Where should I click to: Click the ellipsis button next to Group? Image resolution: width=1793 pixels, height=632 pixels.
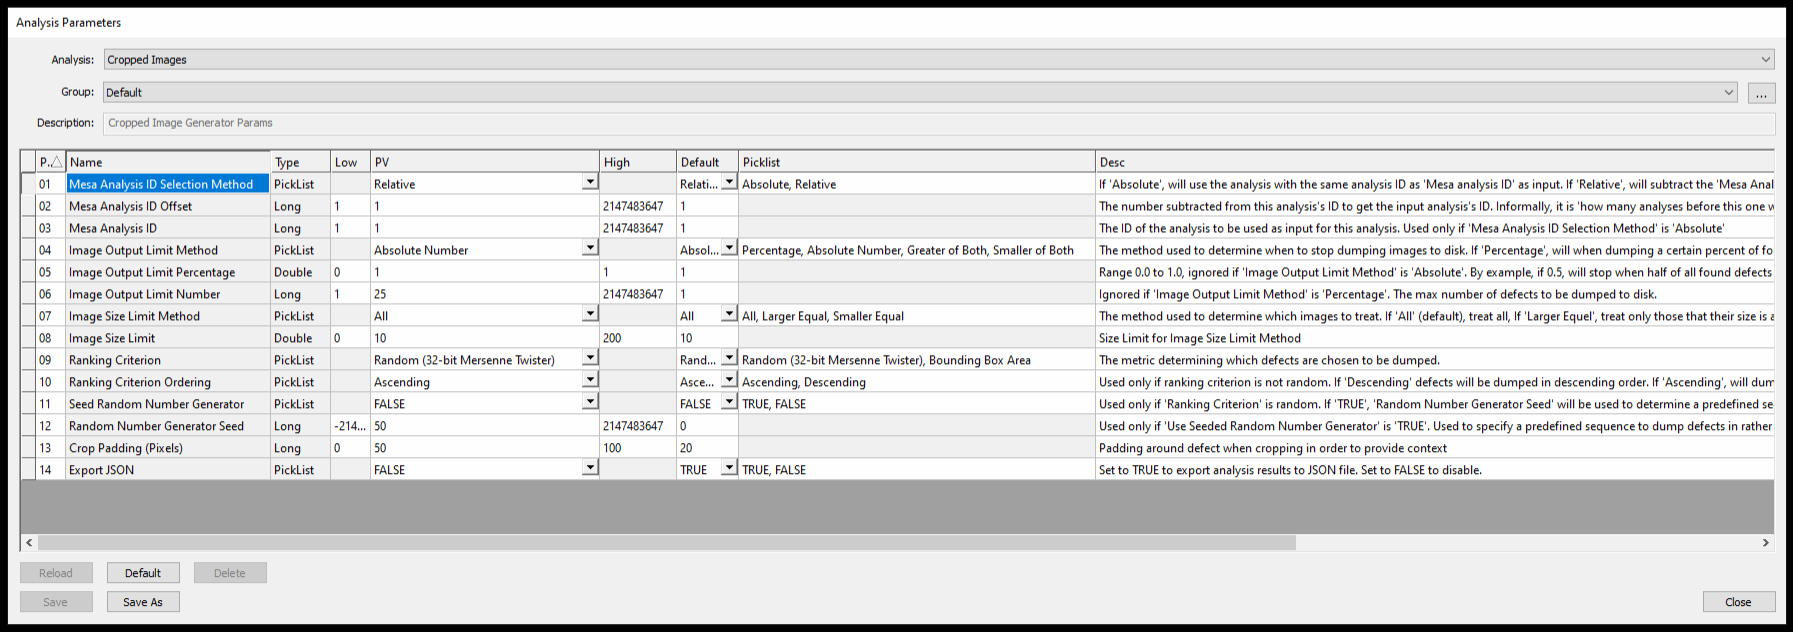click(x=1761, y=93)
